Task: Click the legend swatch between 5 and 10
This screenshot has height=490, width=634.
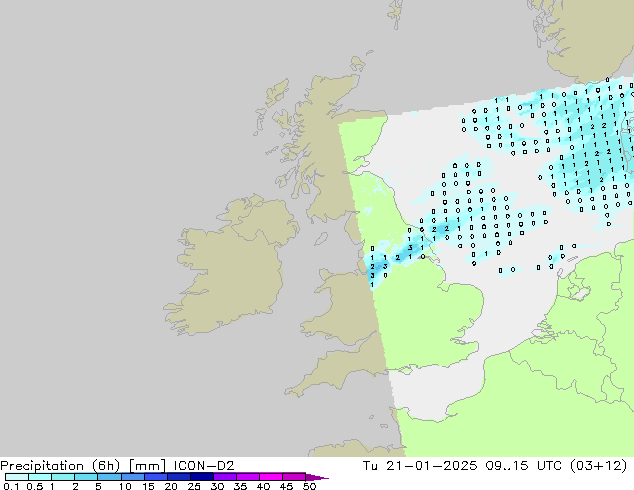Action: 109,477
